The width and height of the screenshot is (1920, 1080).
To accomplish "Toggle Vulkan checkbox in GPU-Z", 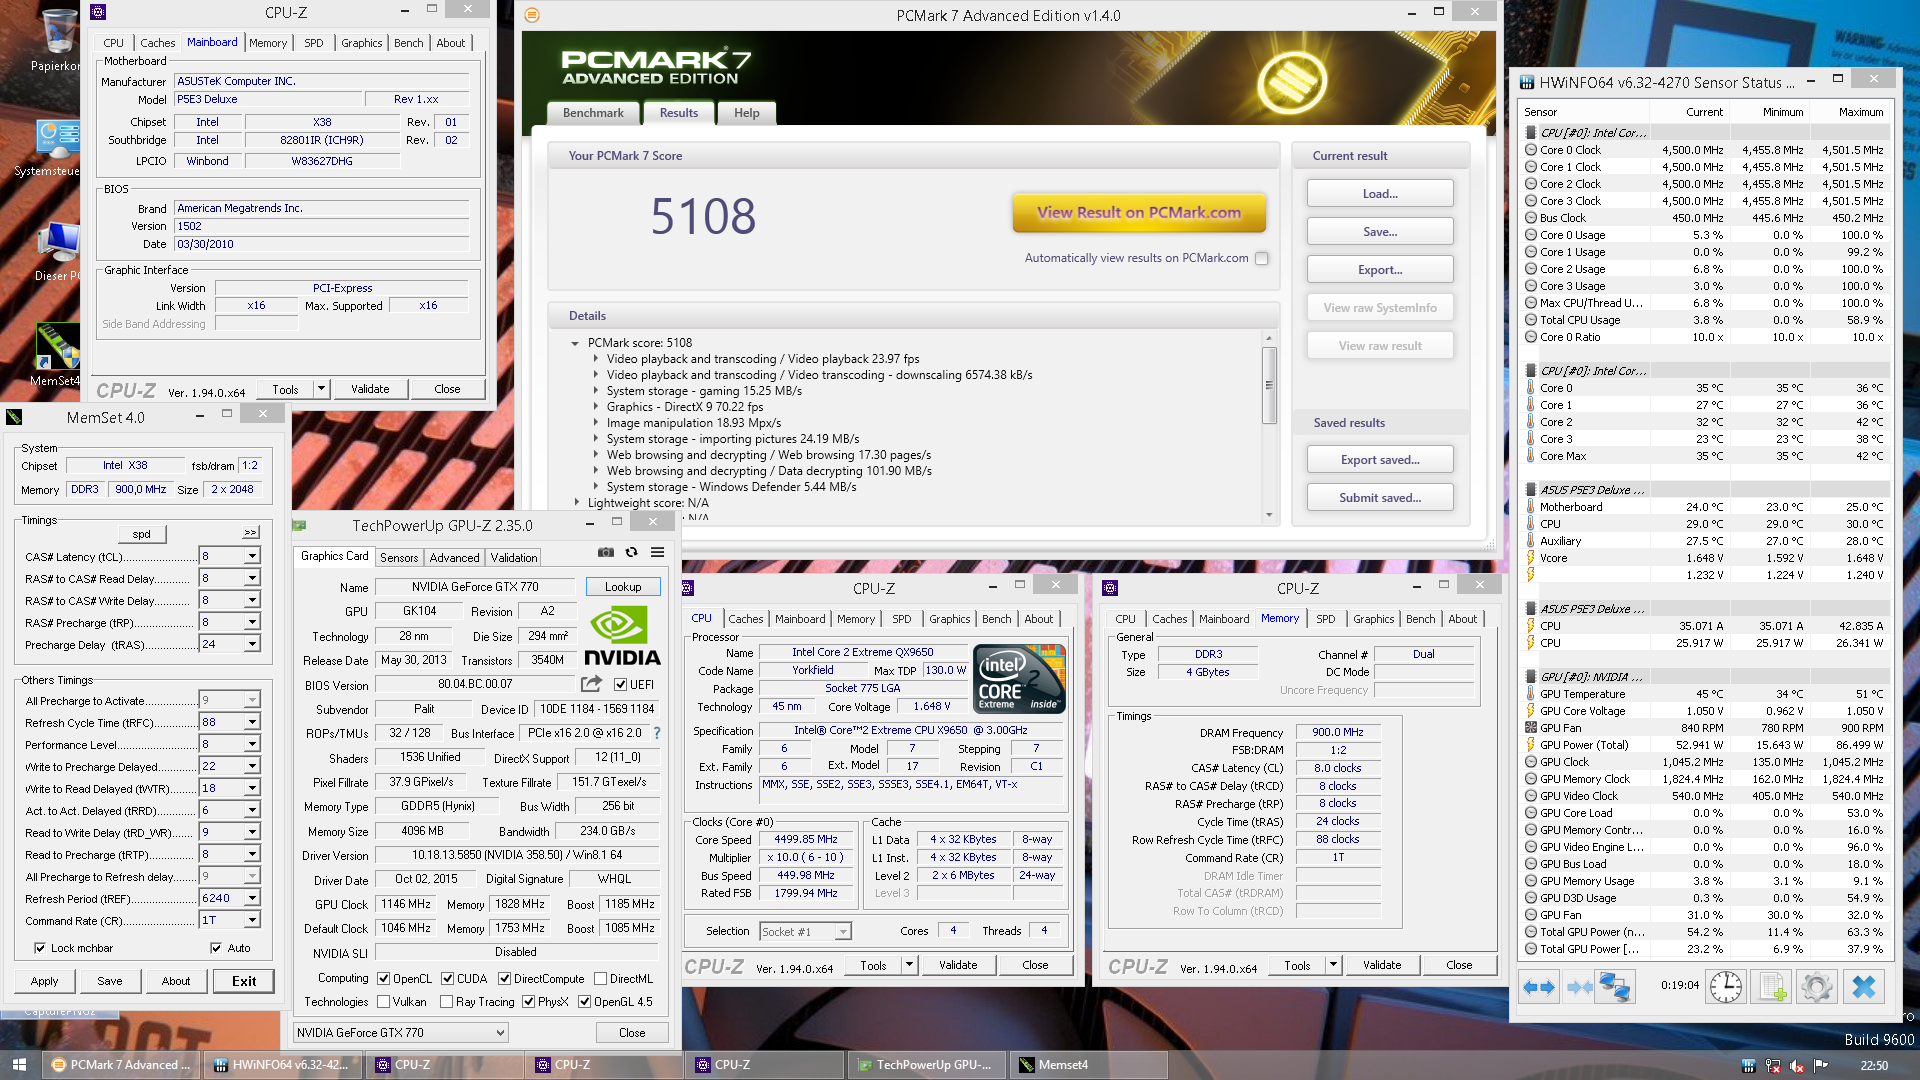I will pyautogui.click(x=383, y=1001).
